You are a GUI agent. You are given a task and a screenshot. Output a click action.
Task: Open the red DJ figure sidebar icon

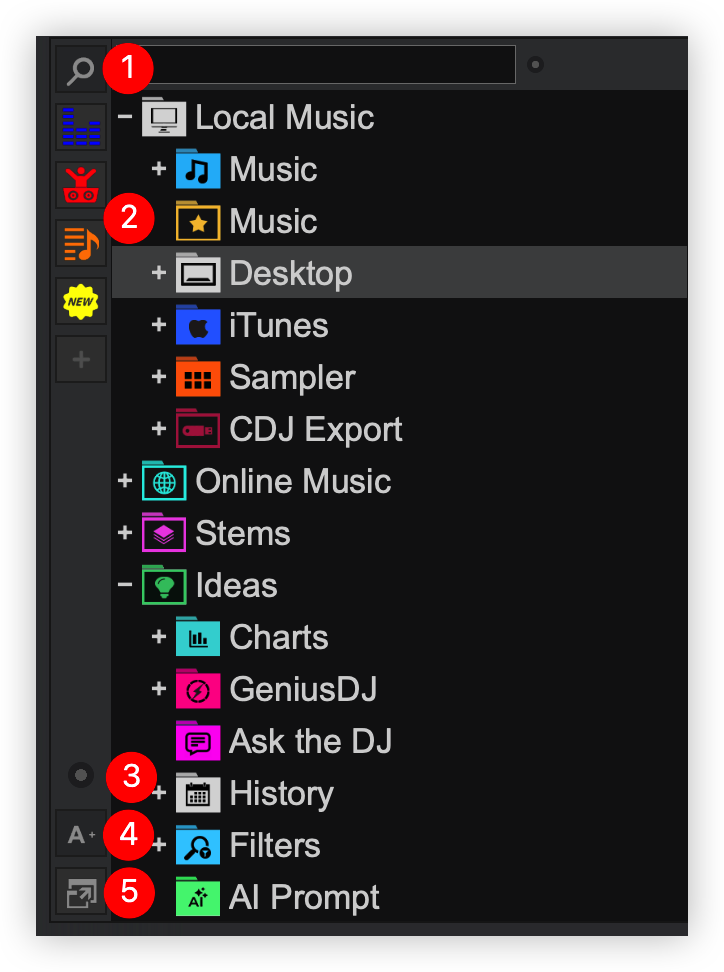[80, 186]
